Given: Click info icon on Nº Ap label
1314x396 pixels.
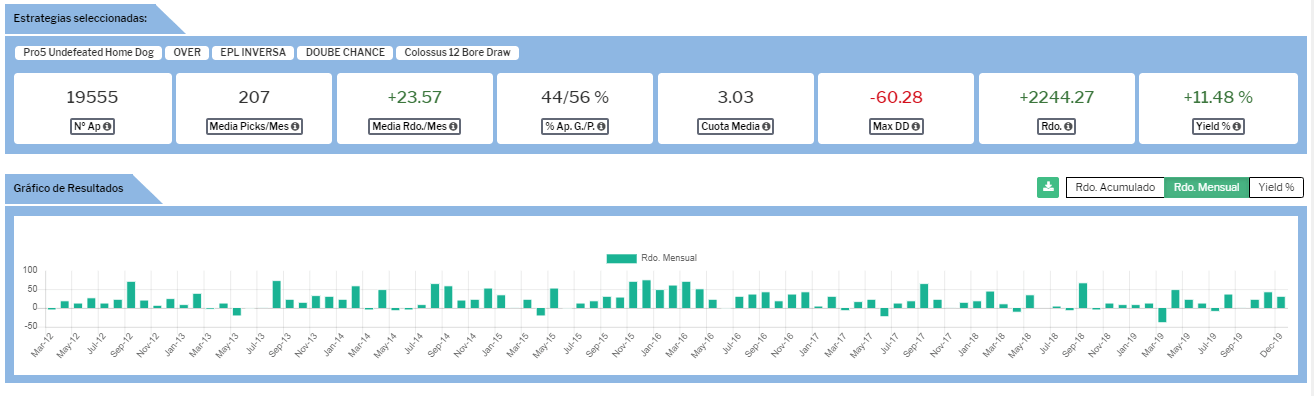Looking at the screenshot, I should (107, 127).
